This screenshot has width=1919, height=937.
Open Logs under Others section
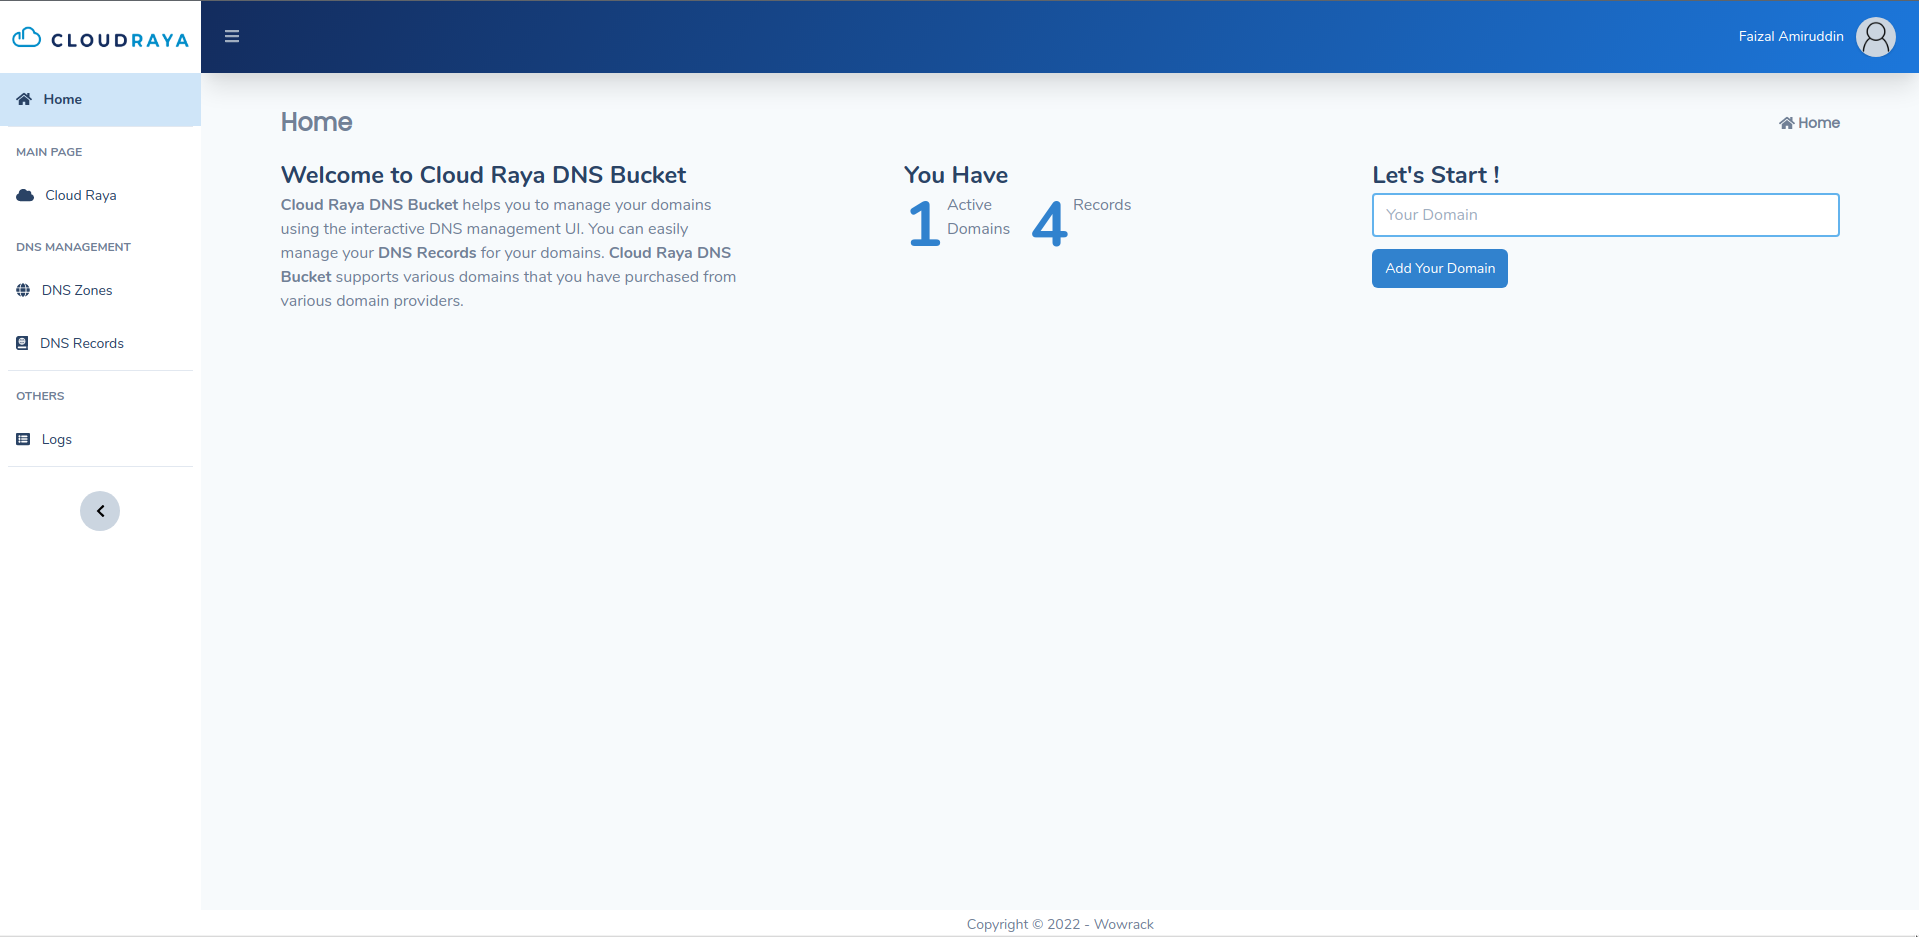(56, 438)
